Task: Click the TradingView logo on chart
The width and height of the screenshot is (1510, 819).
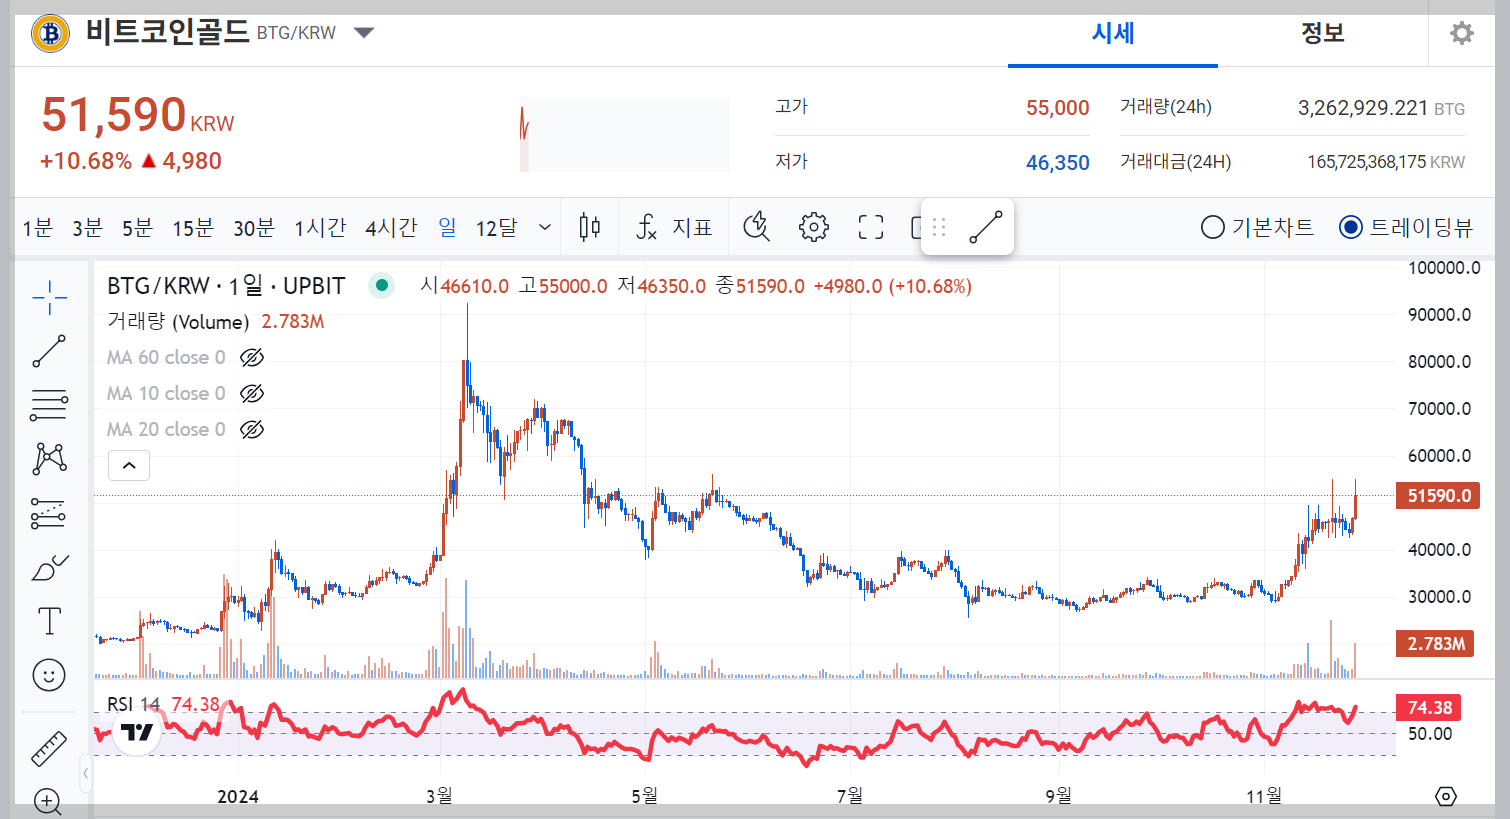Action: click(137, 732)
